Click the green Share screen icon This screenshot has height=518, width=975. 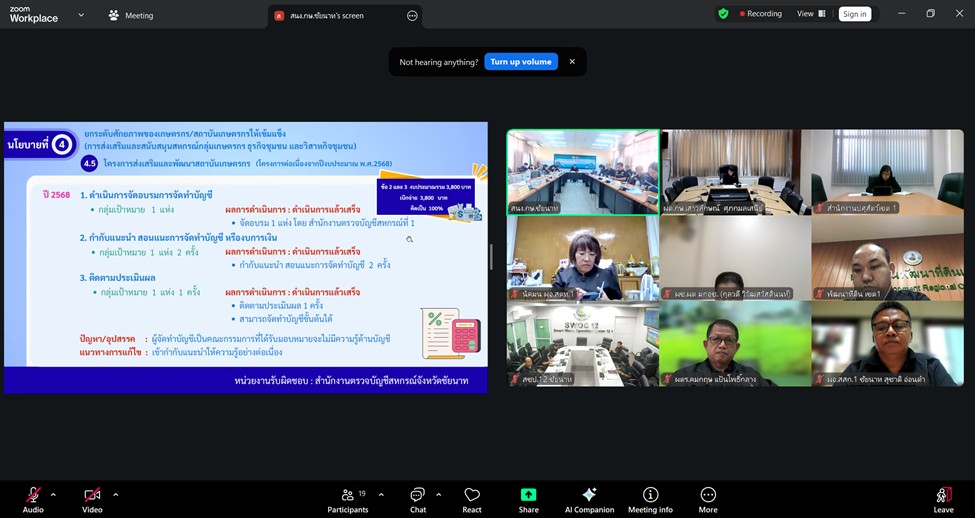[529, 495]
